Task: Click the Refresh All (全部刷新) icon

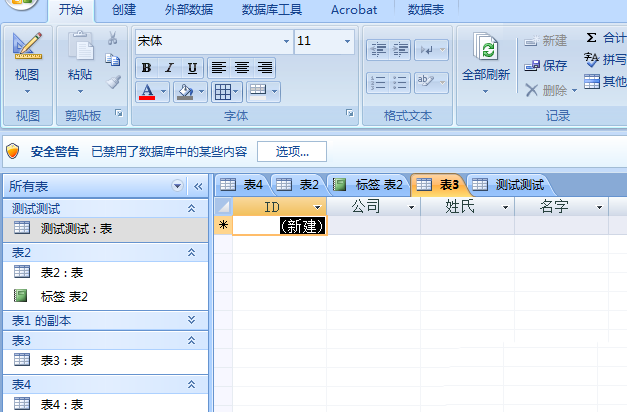Action: [x=487, y=49]
